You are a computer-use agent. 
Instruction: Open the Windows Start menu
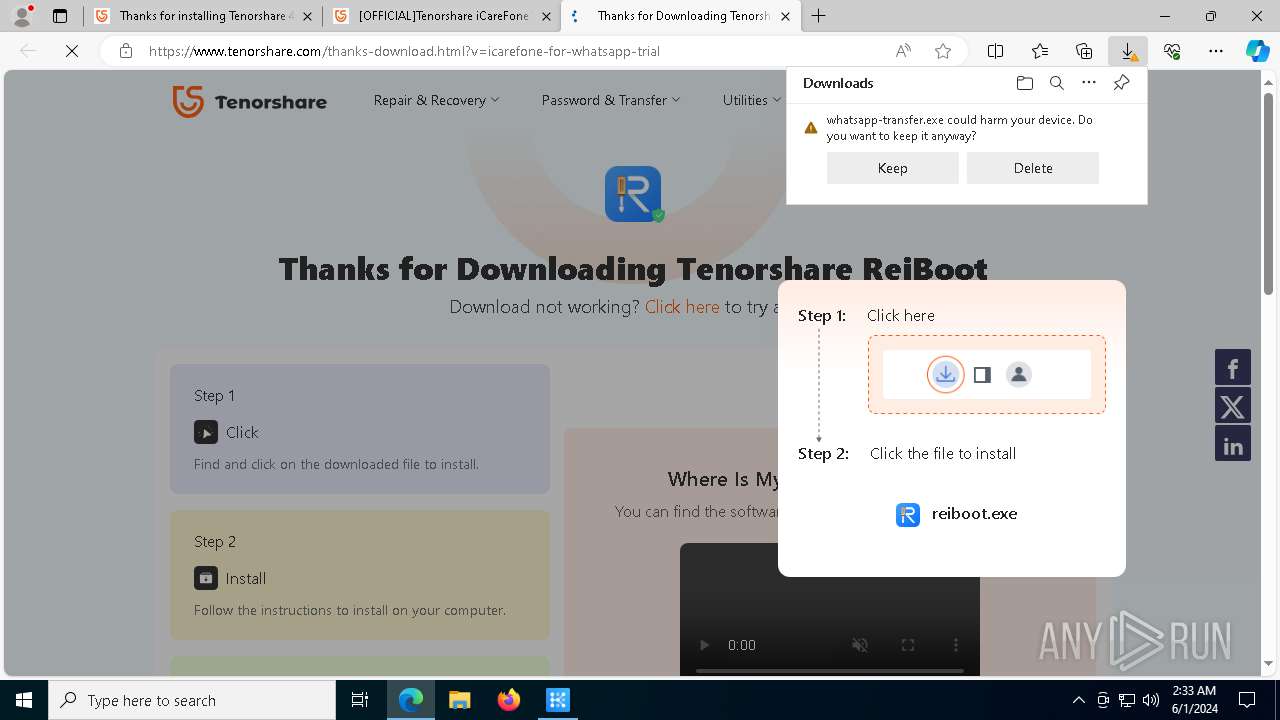[24, 700]
